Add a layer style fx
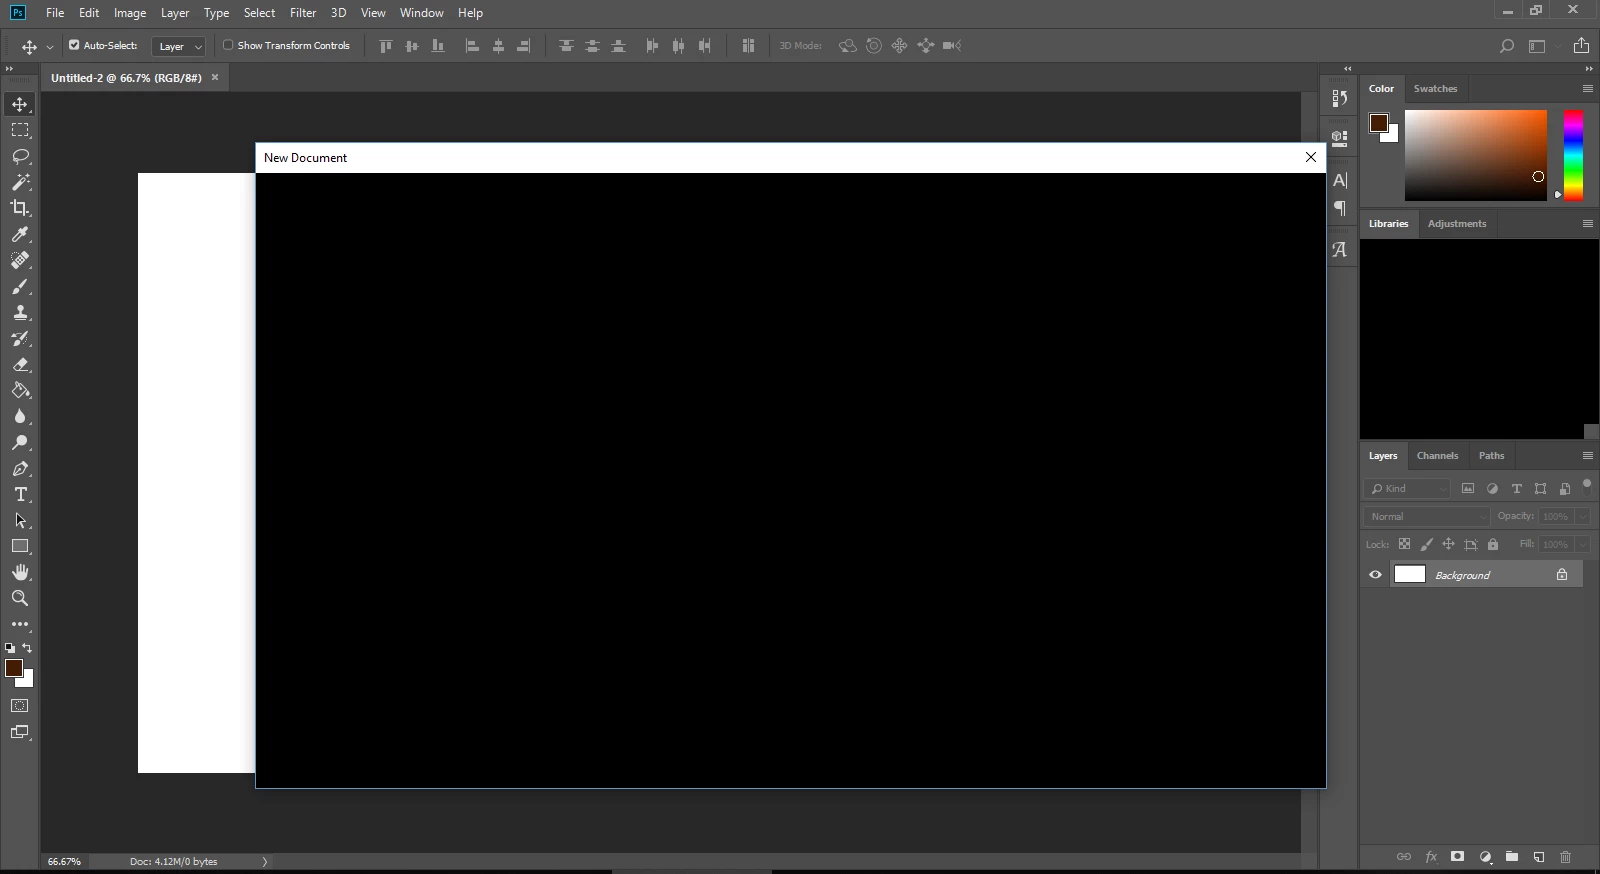Image resolution: width=1600 pixels, height=874 pixels. [x=1431, y=857]
